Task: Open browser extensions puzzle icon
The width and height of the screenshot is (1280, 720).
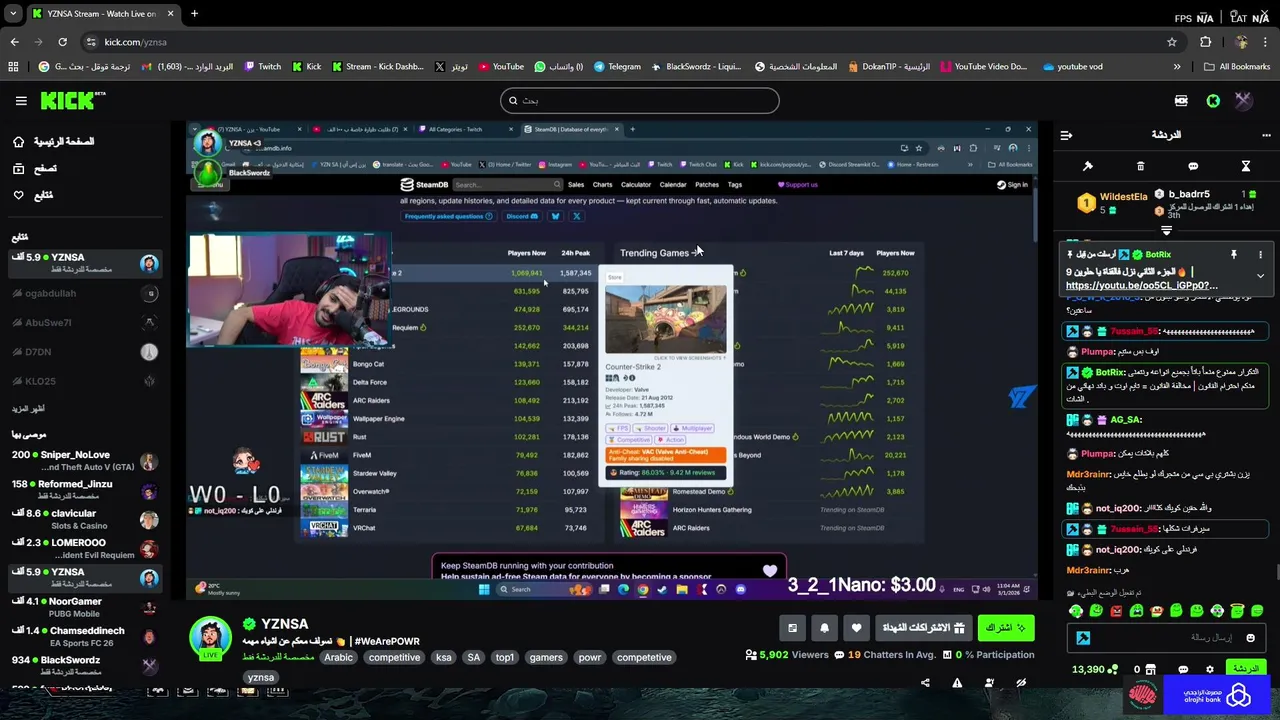Action: point(1205,42)
